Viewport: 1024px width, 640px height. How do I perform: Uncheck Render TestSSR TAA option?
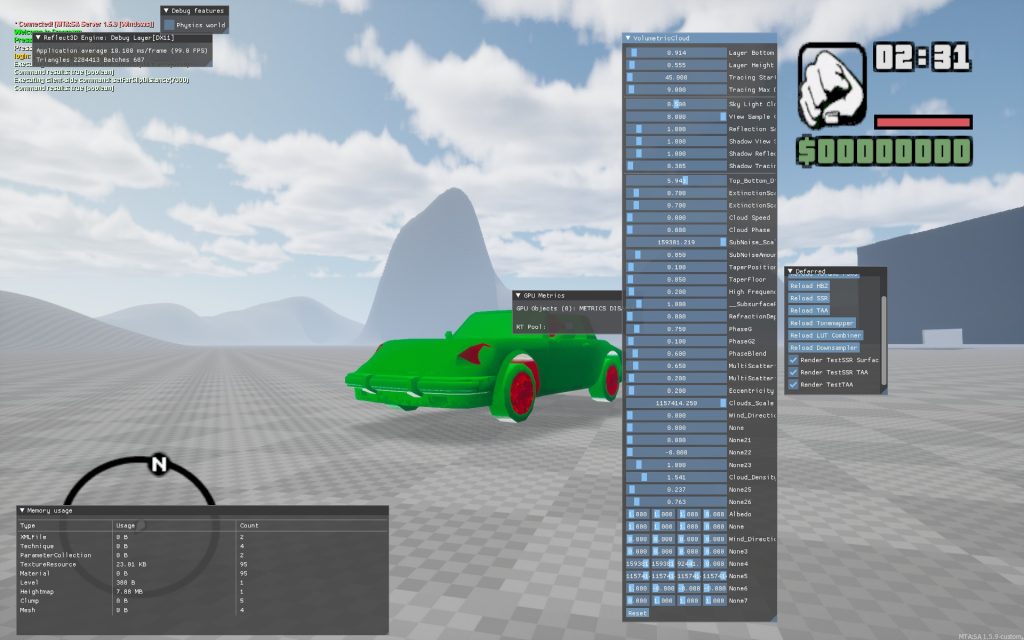tap(794, 372)
